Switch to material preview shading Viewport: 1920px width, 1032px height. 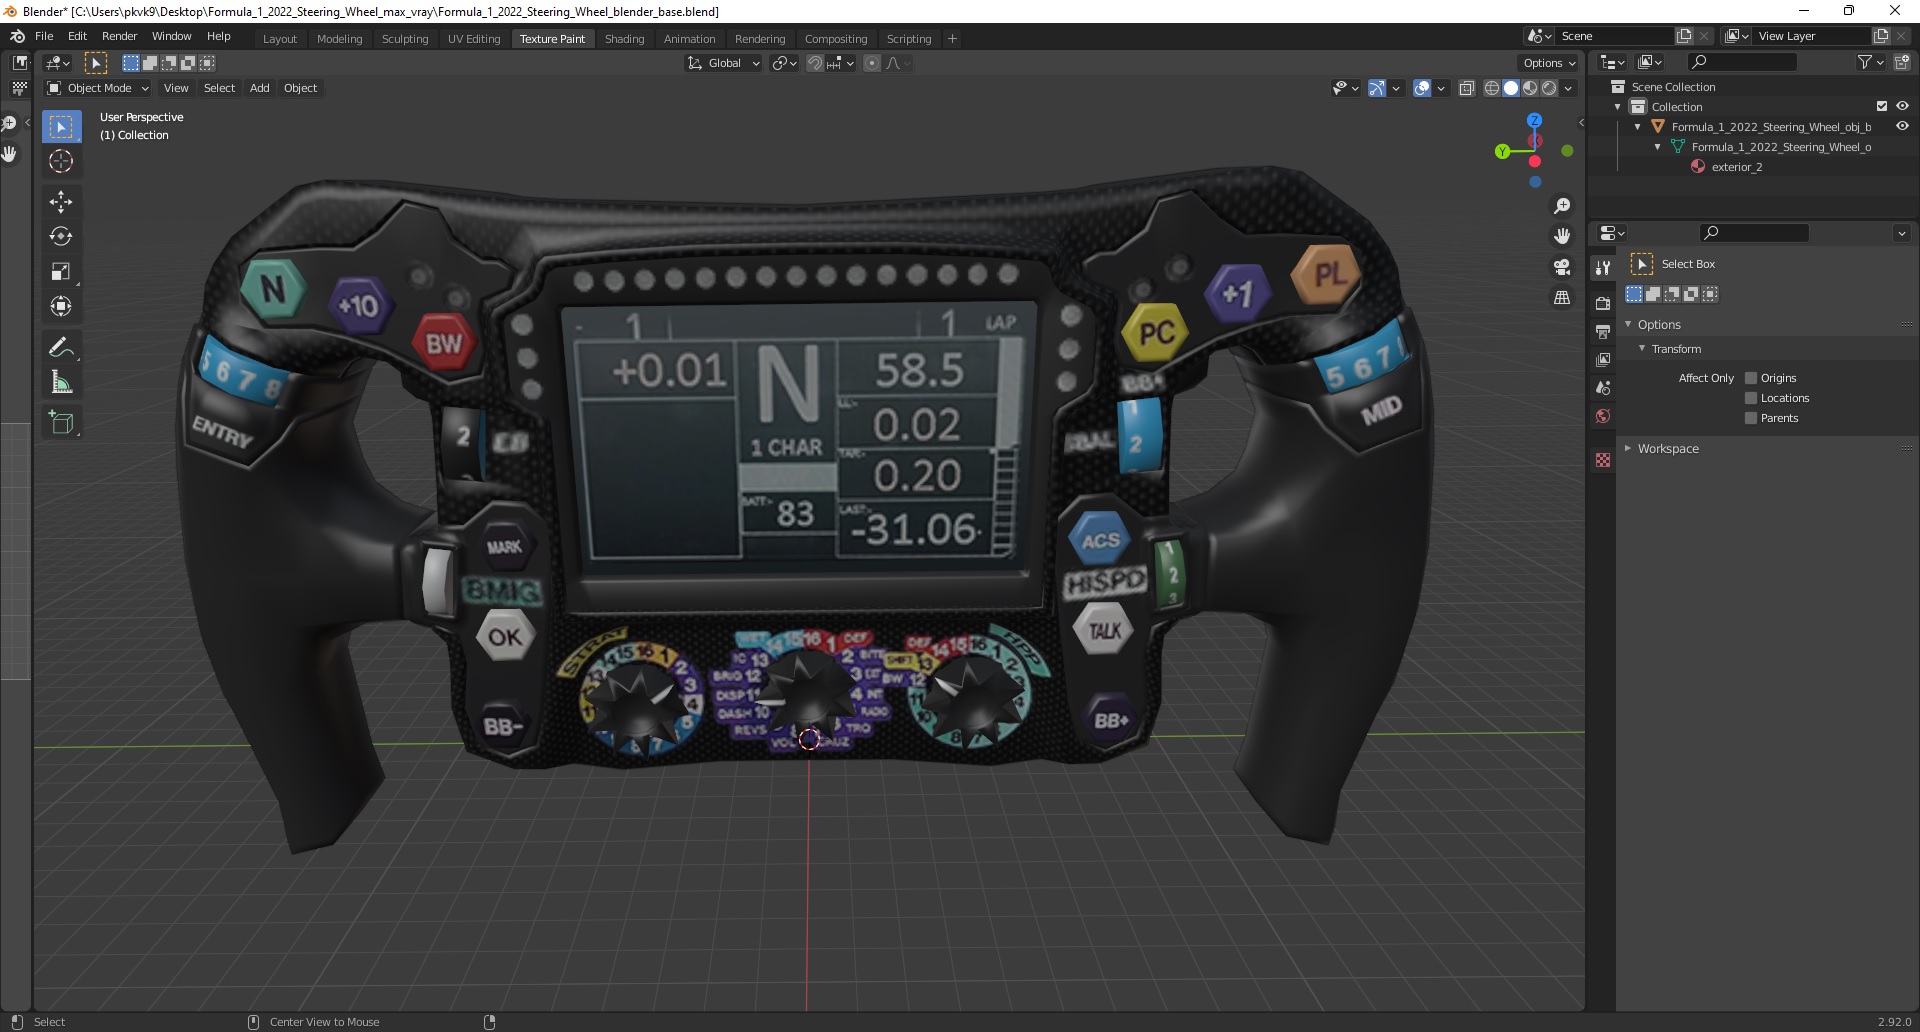pyautogui.click(x=1530, y=88)
